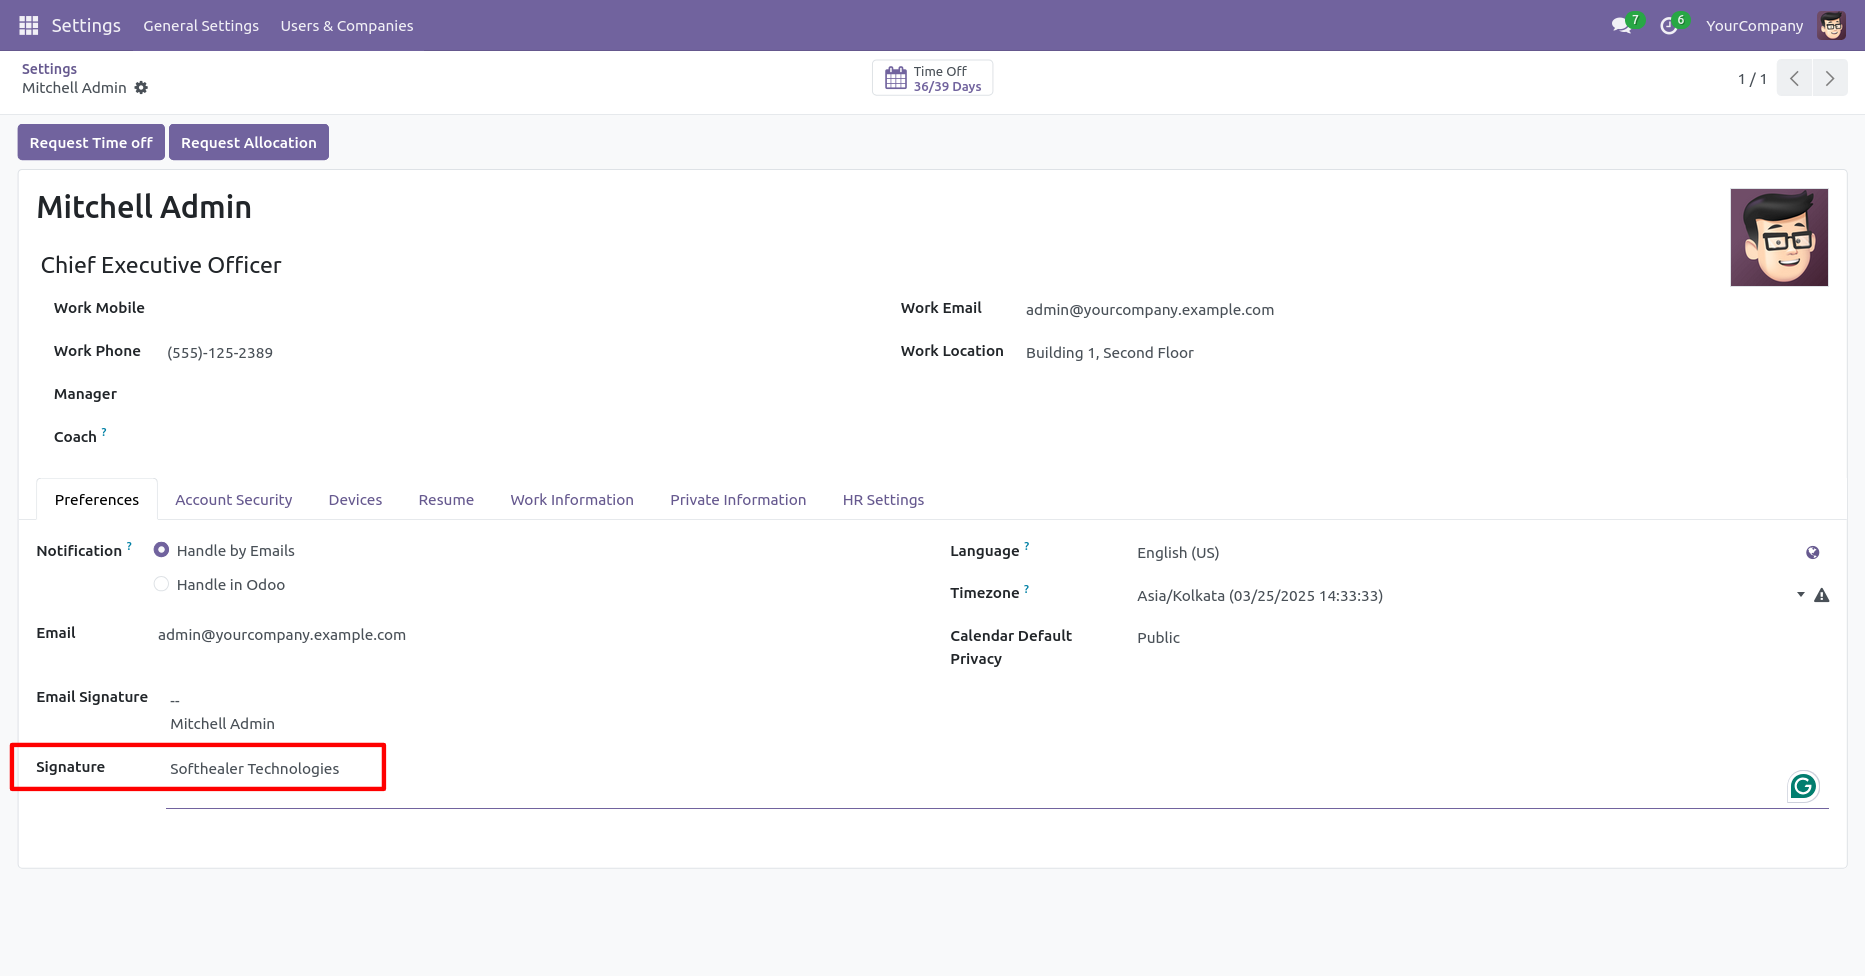Click the Language help question mark

(x=1026, y=546)
